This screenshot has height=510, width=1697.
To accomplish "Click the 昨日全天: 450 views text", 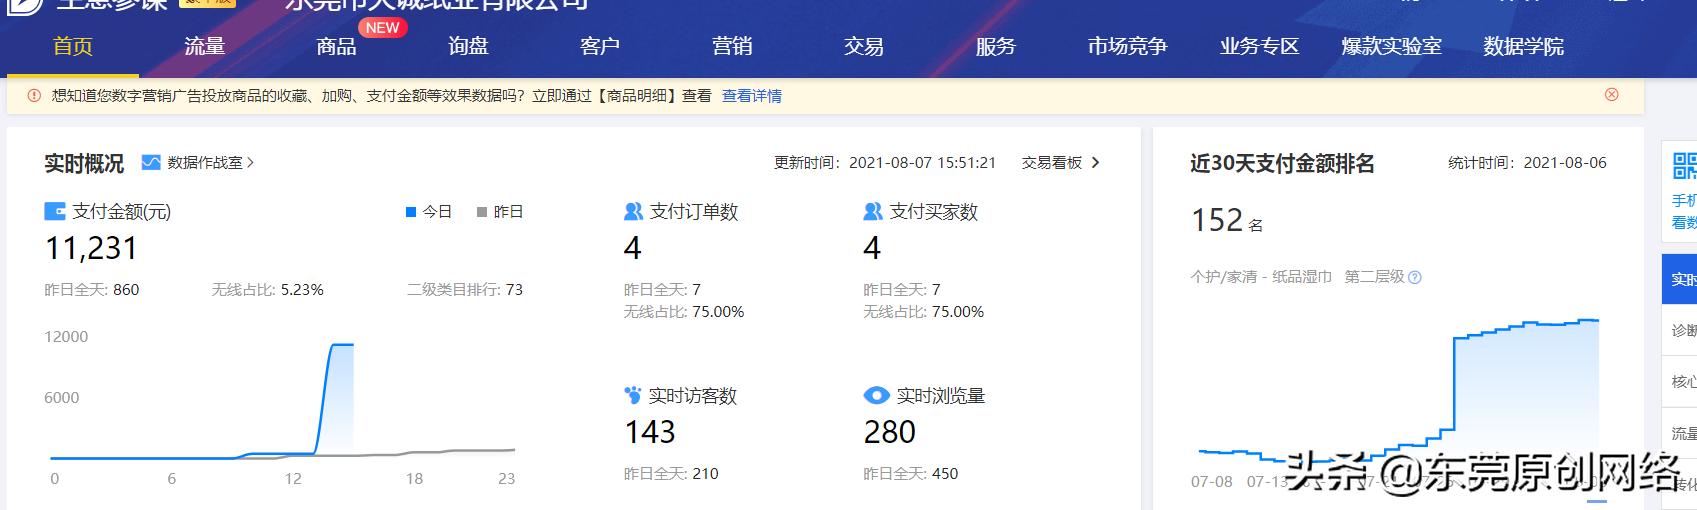I will click(911, 474).
